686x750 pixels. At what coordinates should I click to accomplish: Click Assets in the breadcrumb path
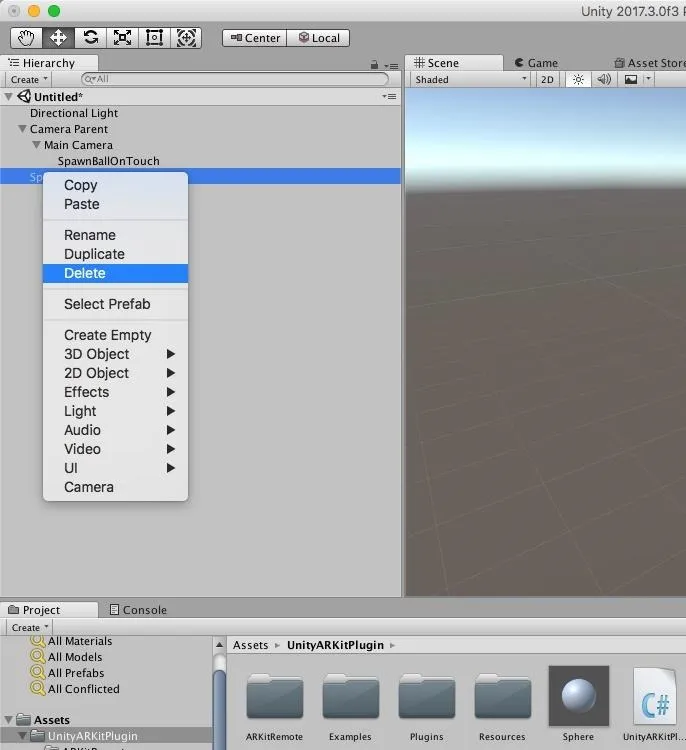[x=250, y=645]
